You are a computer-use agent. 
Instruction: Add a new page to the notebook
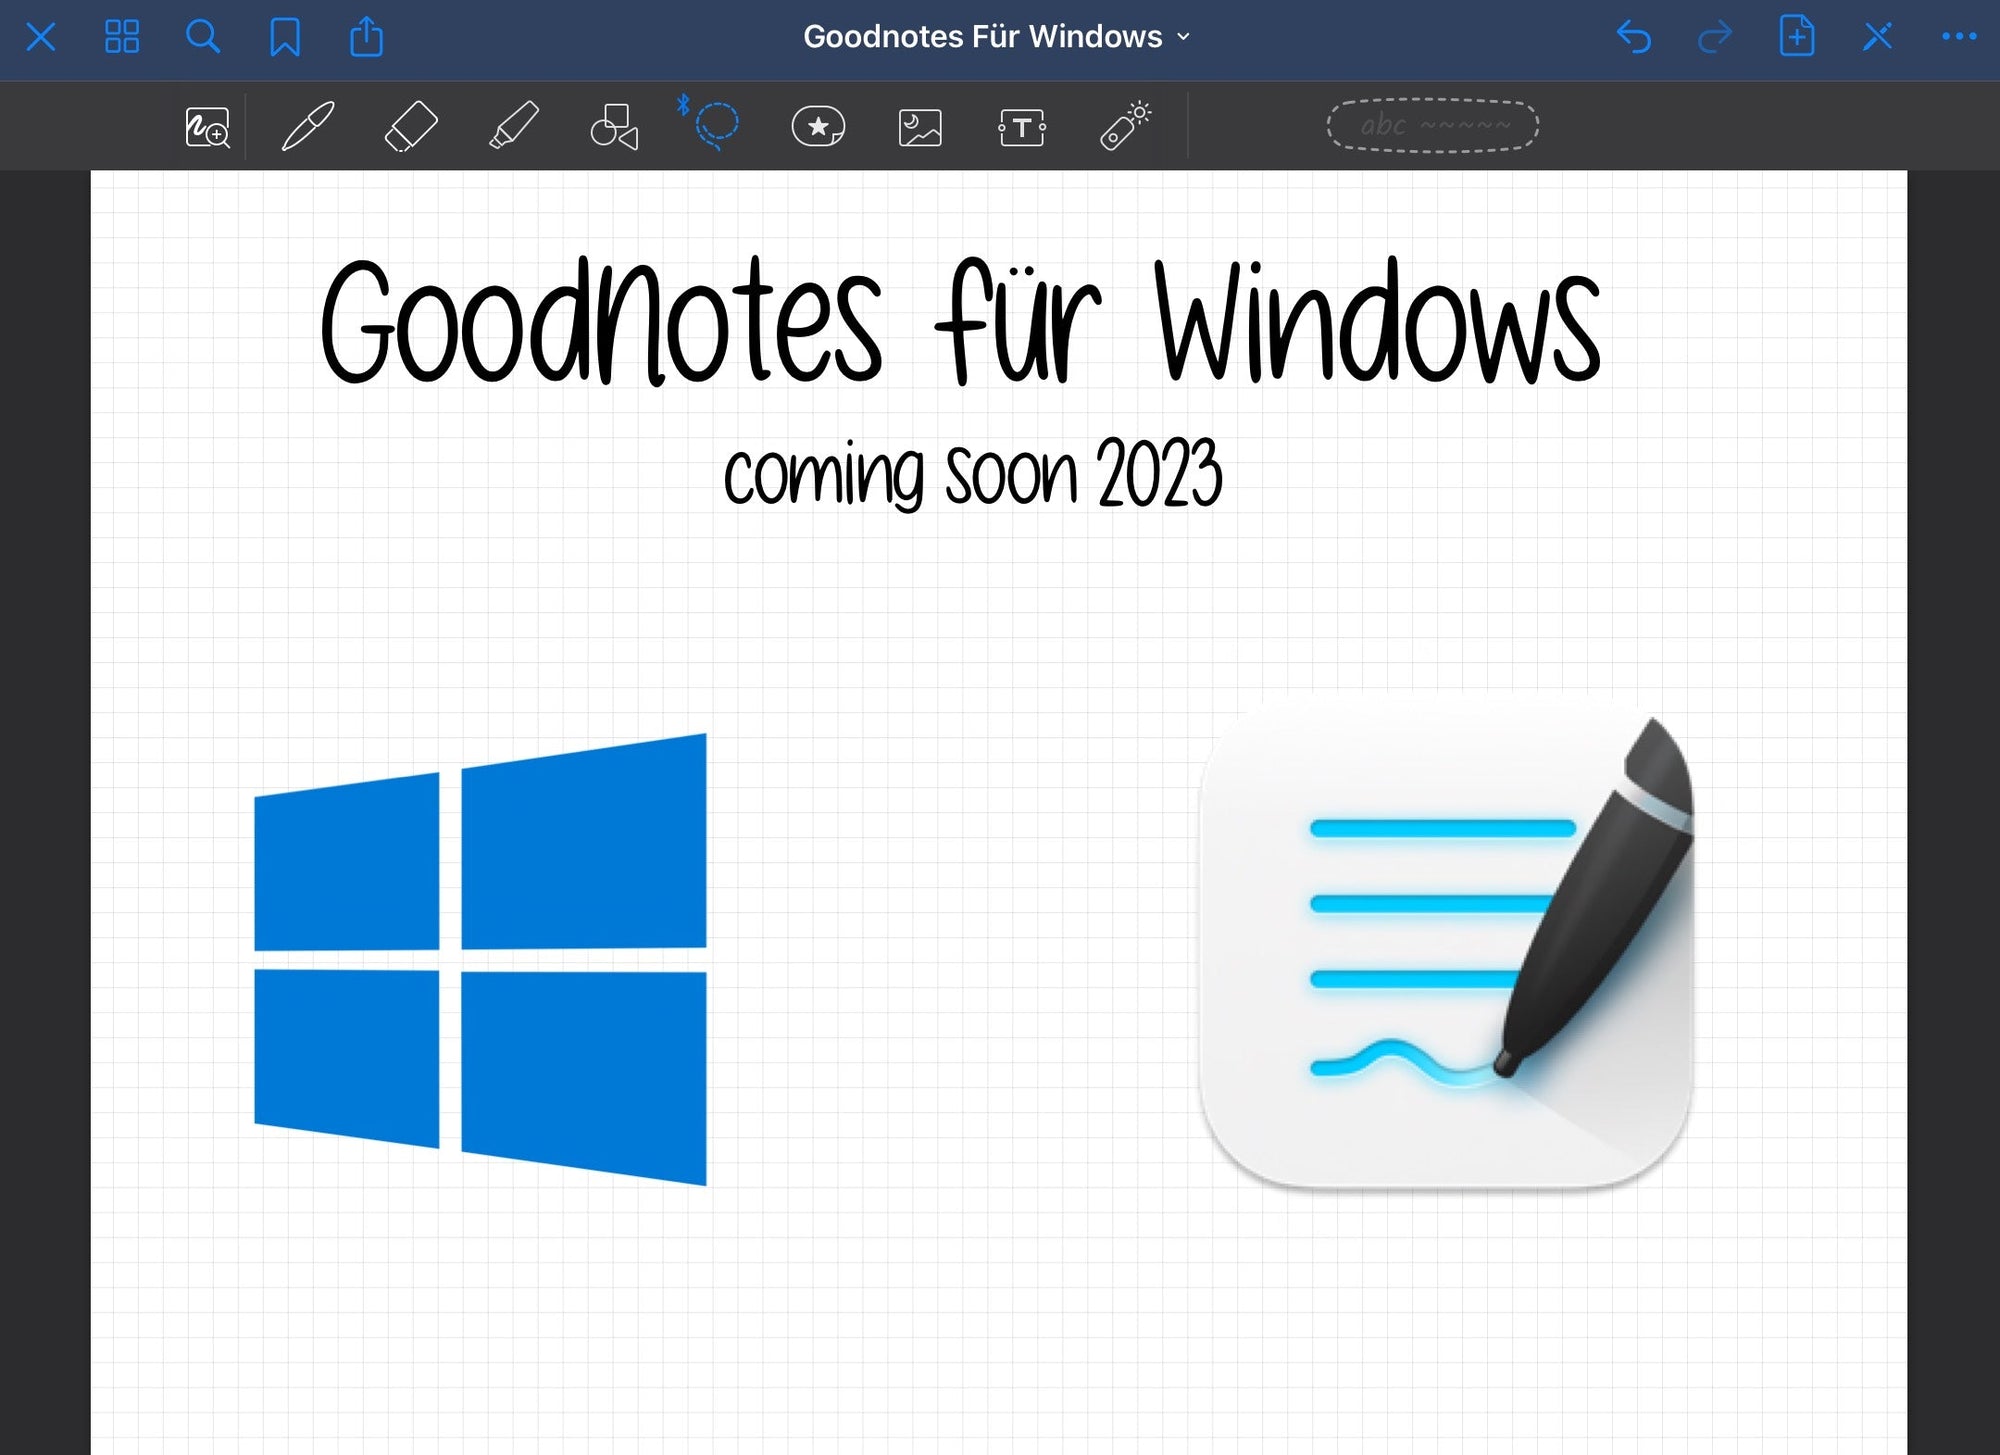point(1798,37)
